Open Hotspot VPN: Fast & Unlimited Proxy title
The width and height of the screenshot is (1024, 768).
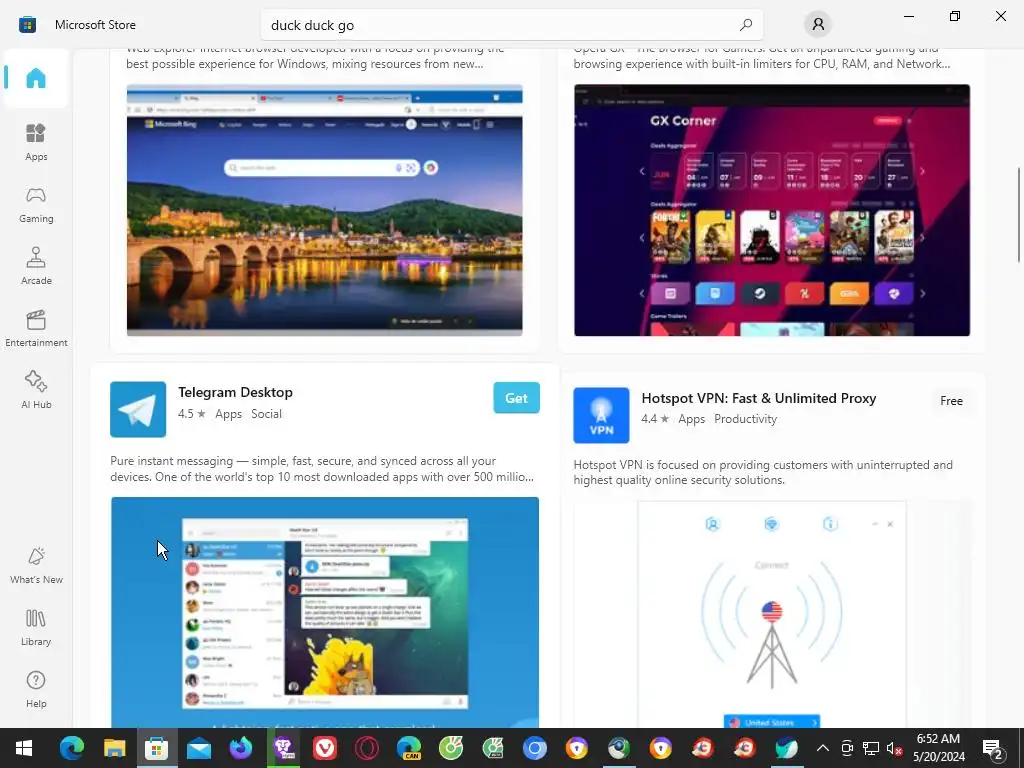[x=759, y=398]
